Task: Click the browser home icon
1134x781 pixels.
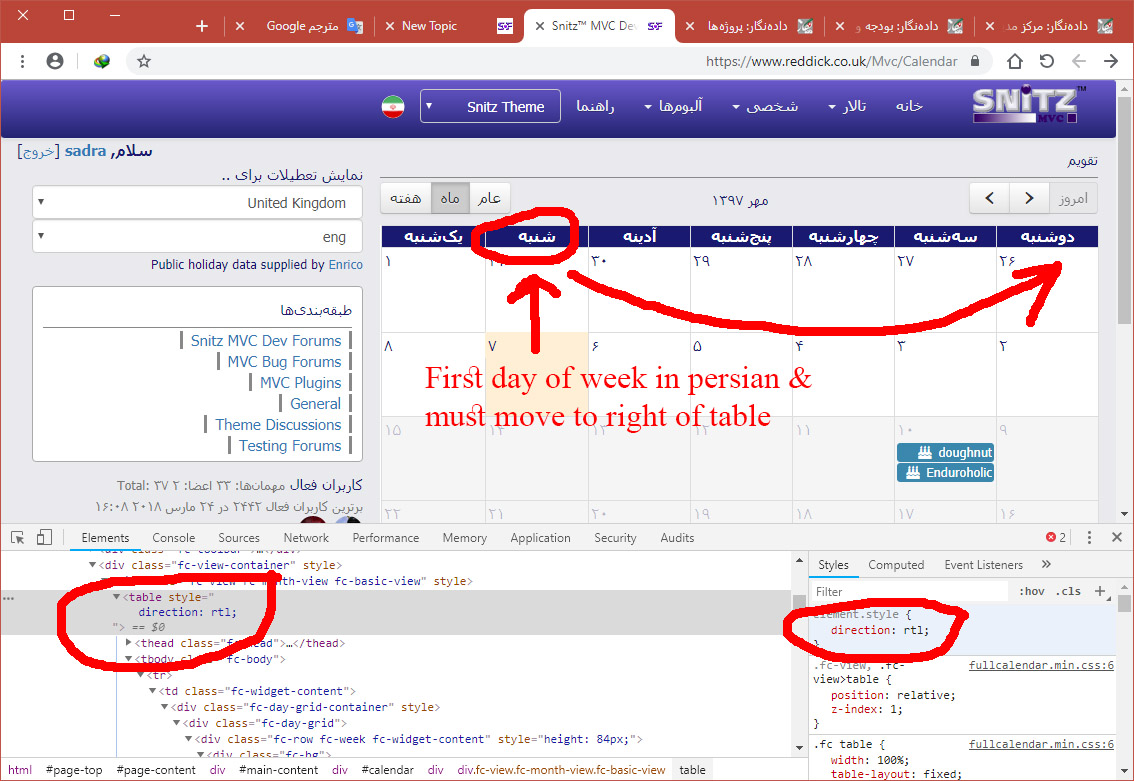Action: [x=1014, y=61]
